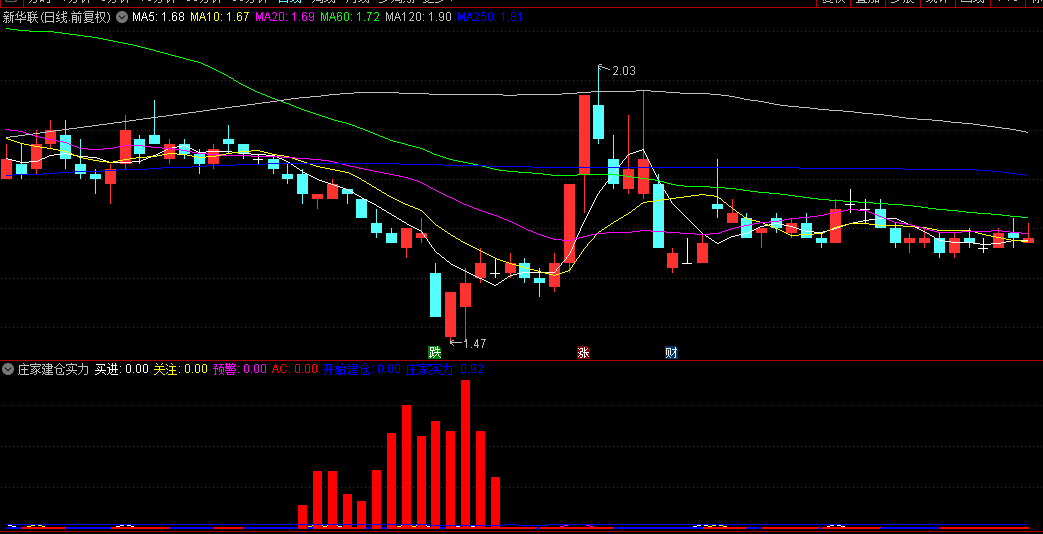Select the red candle at 1.47 low

point(450,314)
